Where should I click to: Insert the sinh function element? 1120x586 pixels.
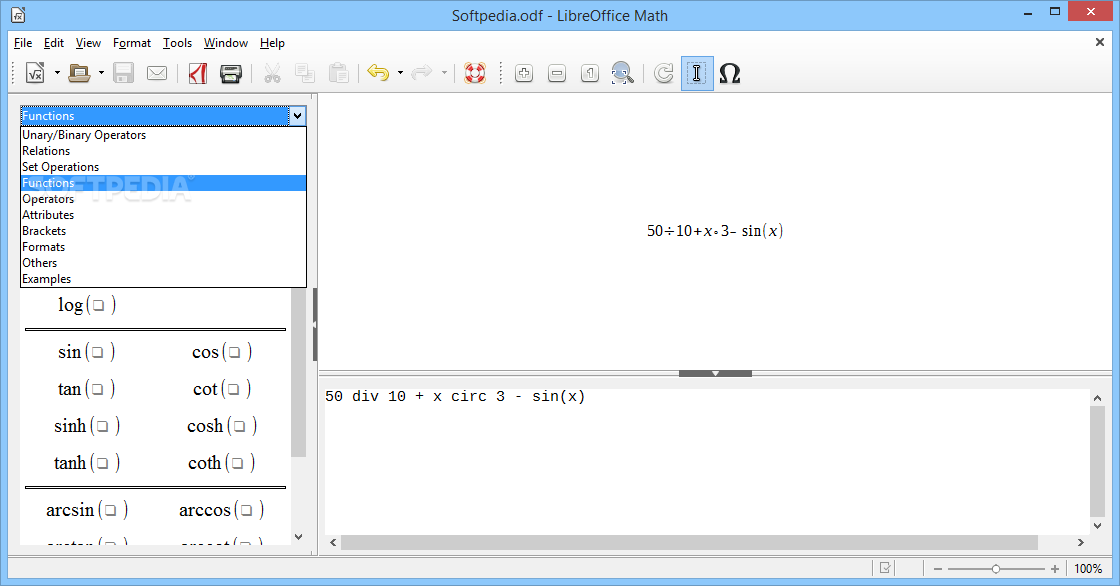(x=86, y=426)
